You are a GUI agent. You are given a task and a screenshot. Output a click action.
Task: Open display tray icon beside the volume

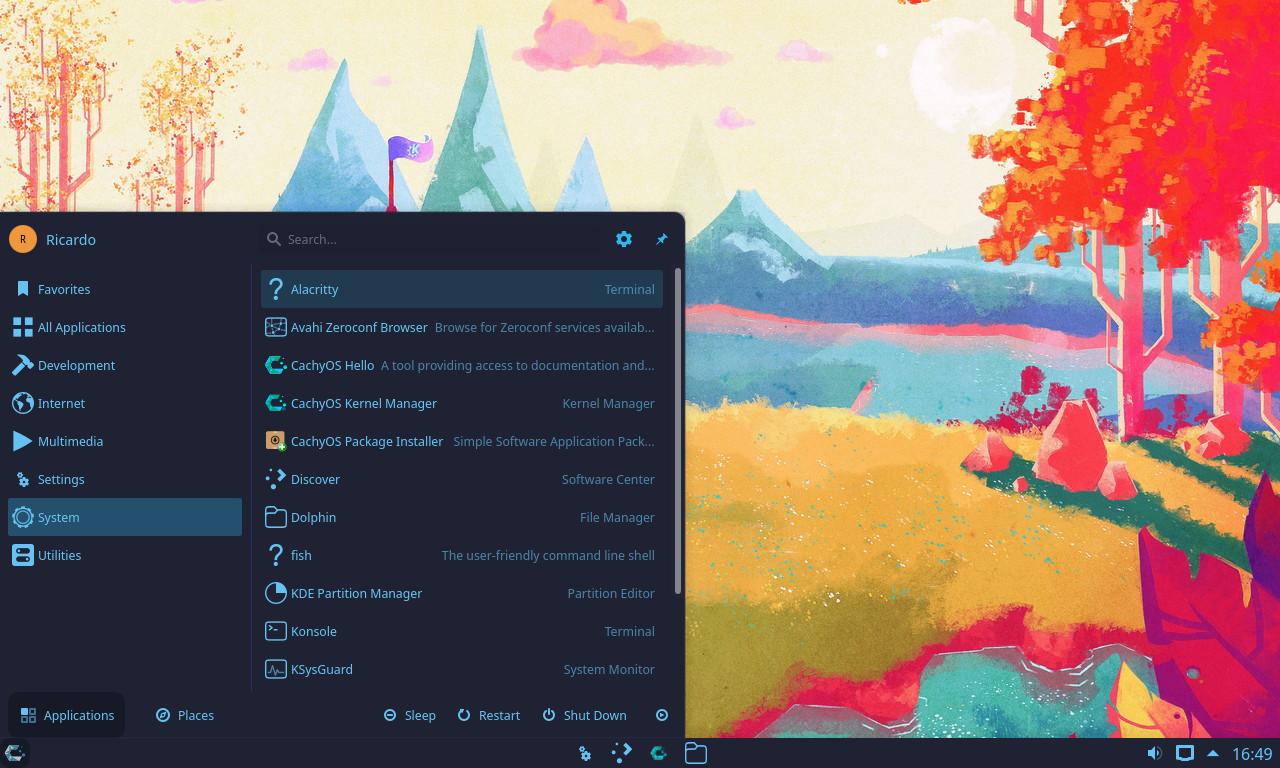tap(1184, 753)
